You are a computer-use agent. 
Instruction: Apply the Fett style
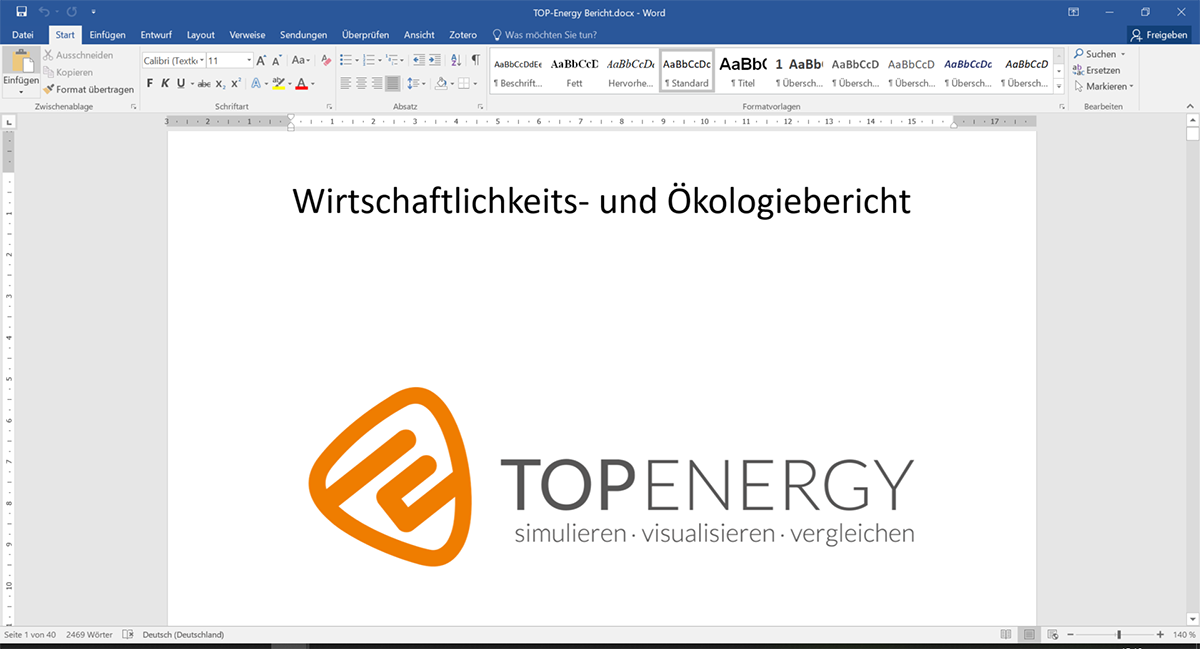574,72
